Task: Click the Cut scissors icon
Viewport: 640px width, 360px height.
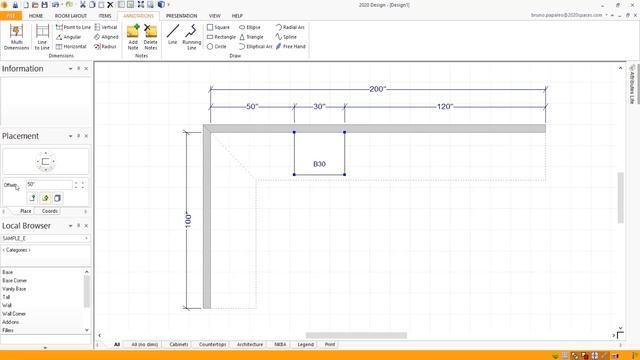Action: [83, 5]
